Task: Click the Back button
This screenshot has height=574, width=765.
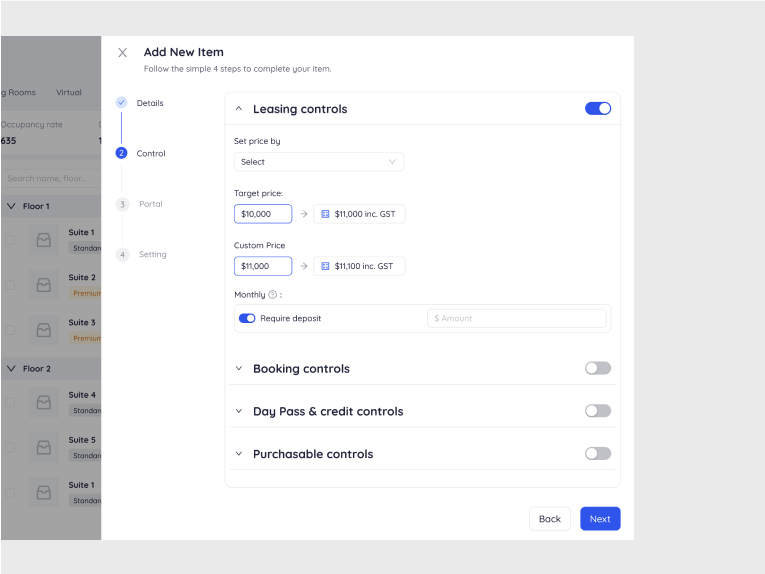Action: pyautogui.click(x=550, y=519)
